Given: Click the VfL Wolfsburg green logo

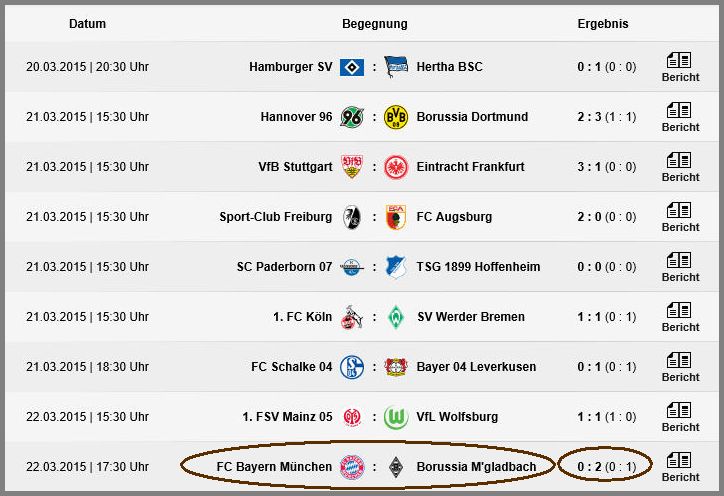Looking at the screenshot, I should tap(396, 417).
